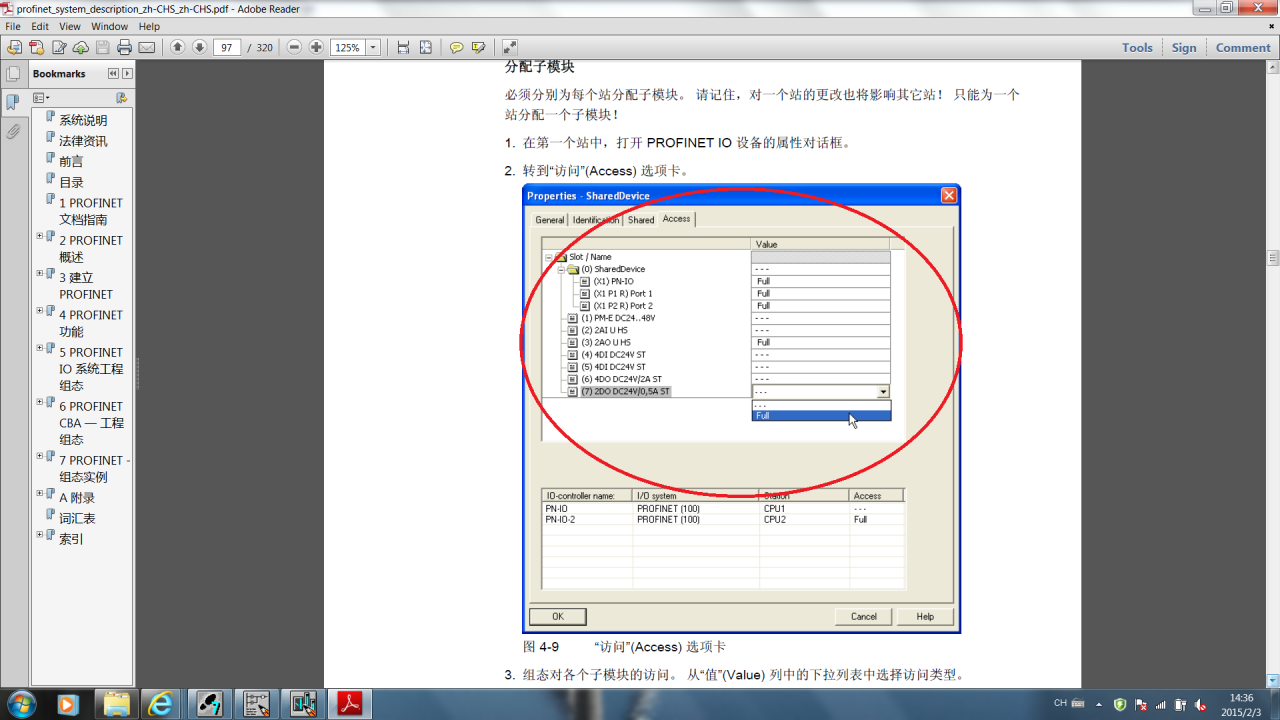Jump to the "法律资讯" bookmark
The width and height of the screenshot is (1280, 720).
[83, 141]
